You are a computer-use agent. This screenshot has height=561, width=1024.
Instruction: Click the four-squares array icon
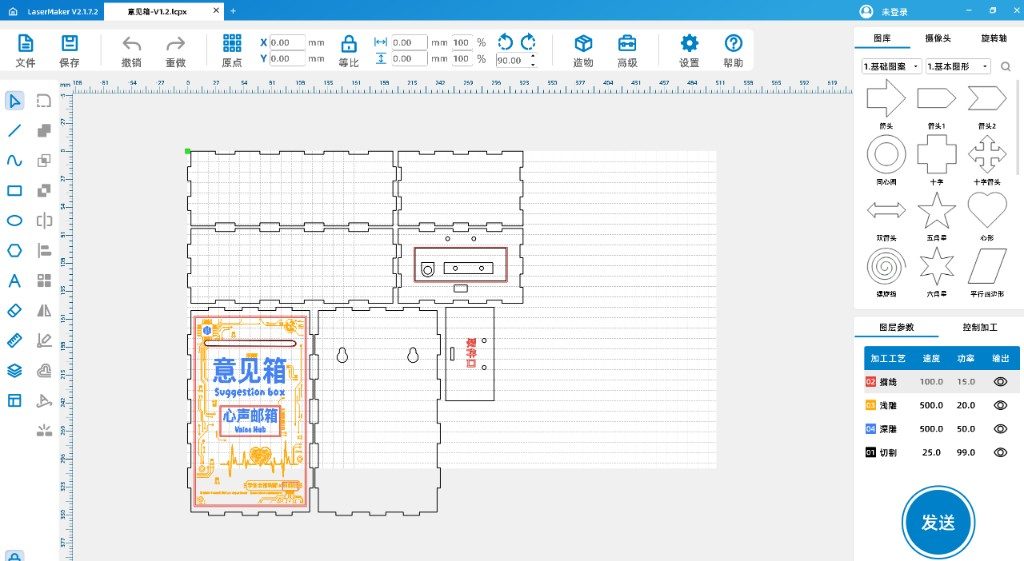tap(44, 281)
